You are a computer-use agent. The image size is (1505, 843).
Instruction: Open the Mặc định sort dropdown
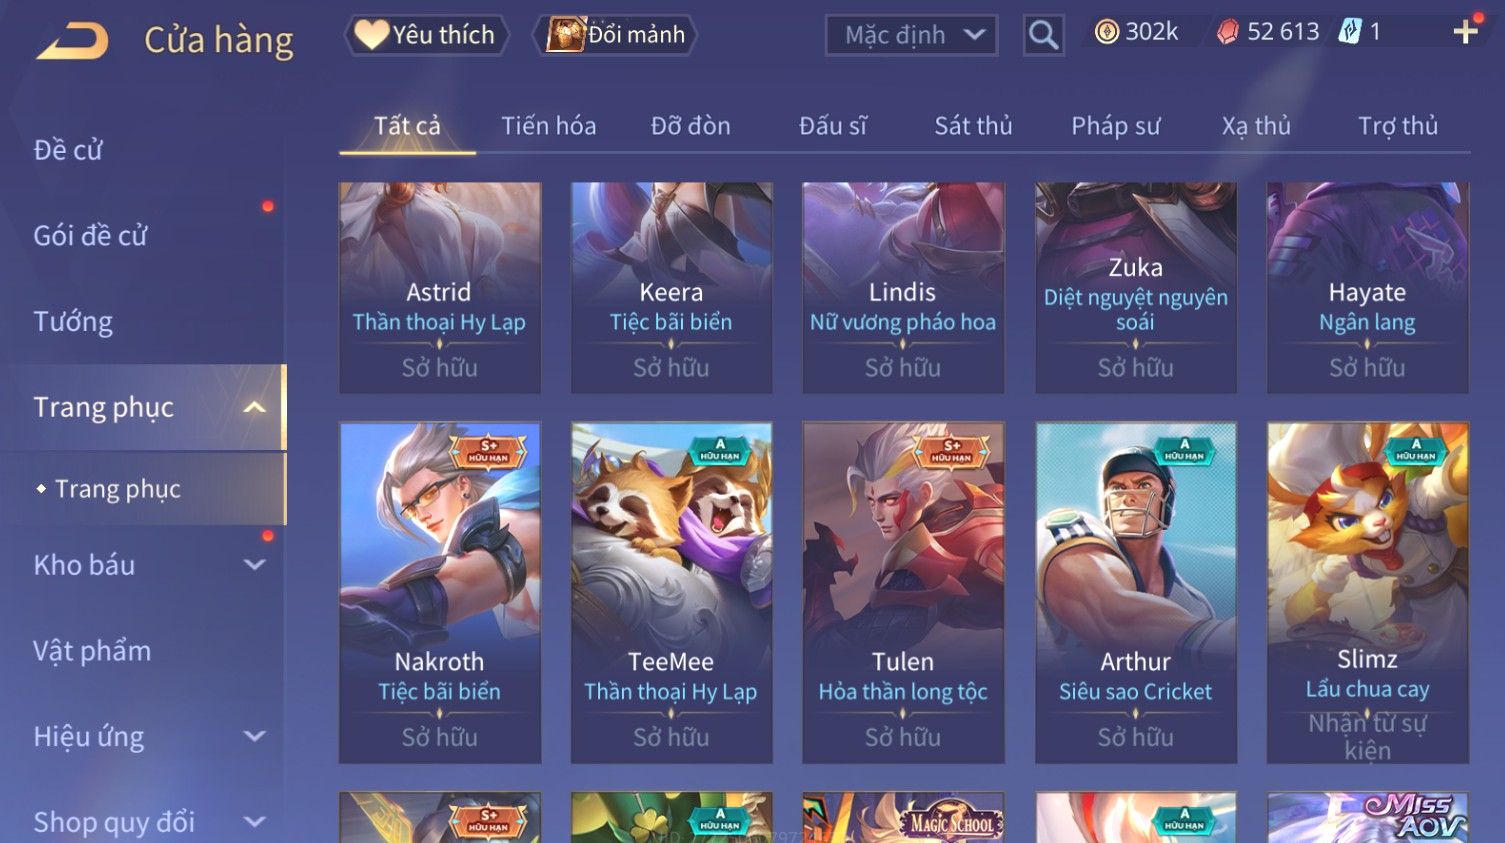pyautogui.click(x=912, y=36)
